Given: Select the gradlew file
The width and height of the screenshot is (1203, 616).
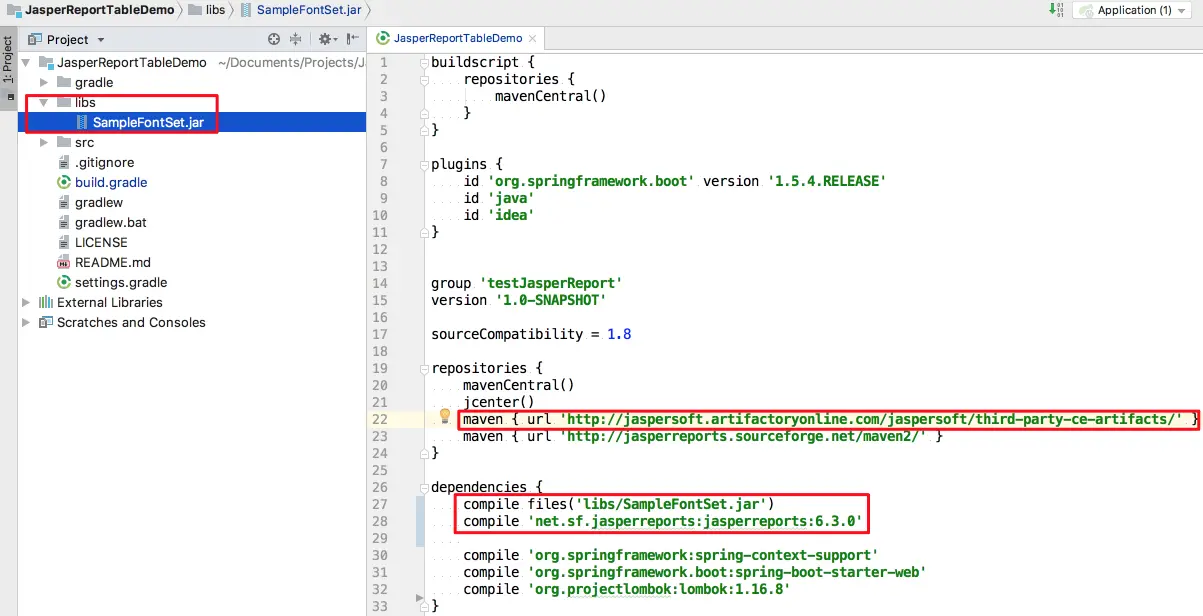Looking at the screenshot, I should 99,202.
